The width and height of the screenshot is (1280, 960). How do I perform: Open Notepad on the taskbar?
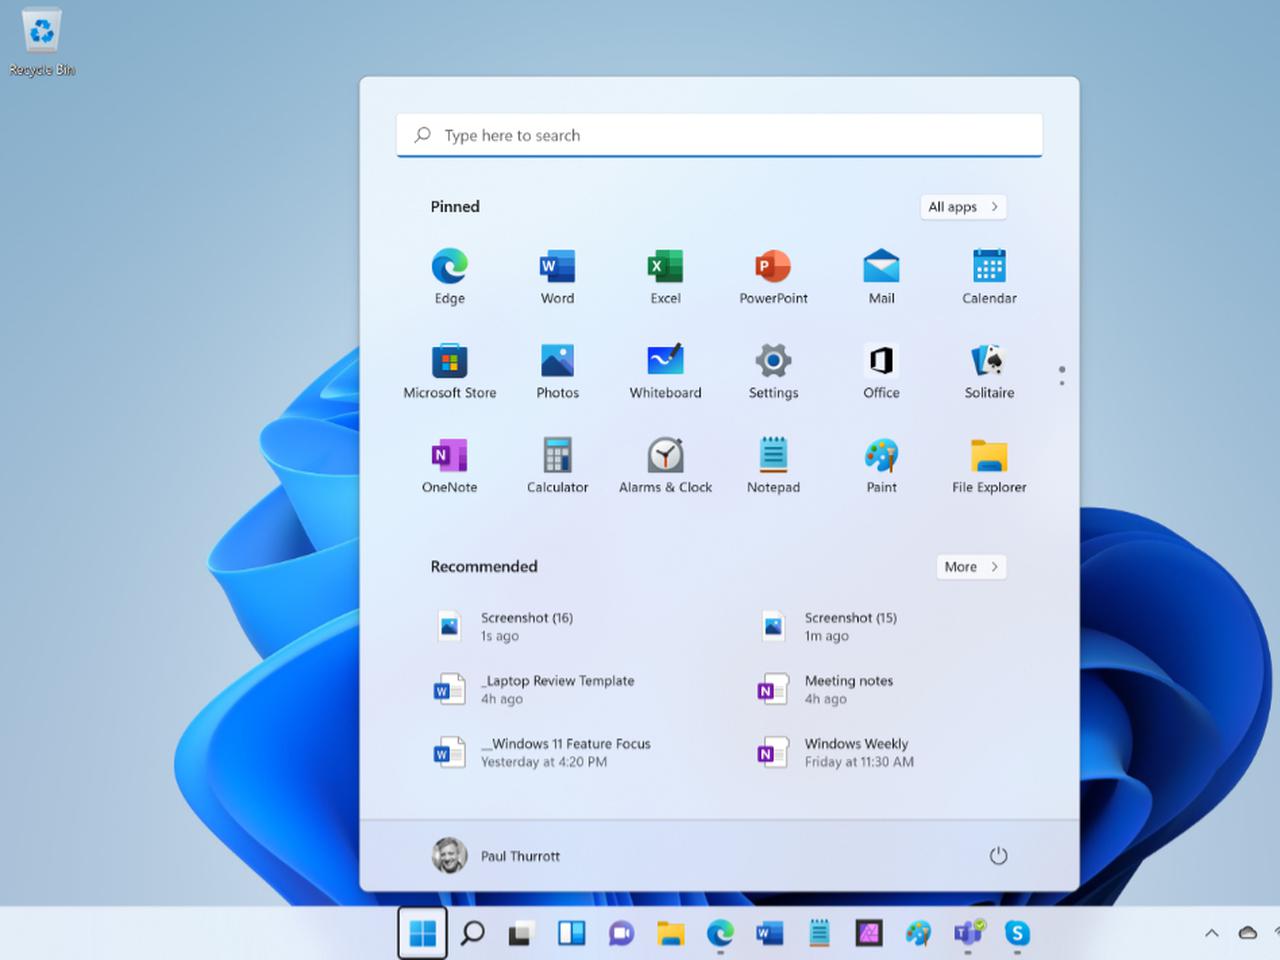pyautogui.click(x=819, y=933)
